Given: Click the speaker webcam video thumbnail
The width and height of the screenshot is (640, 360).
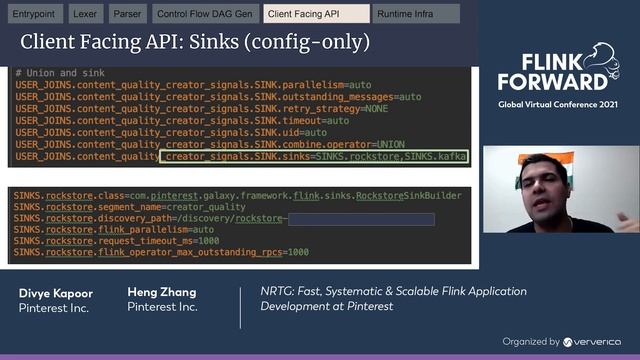Looking at the screenshot, I should pos(561,189).
